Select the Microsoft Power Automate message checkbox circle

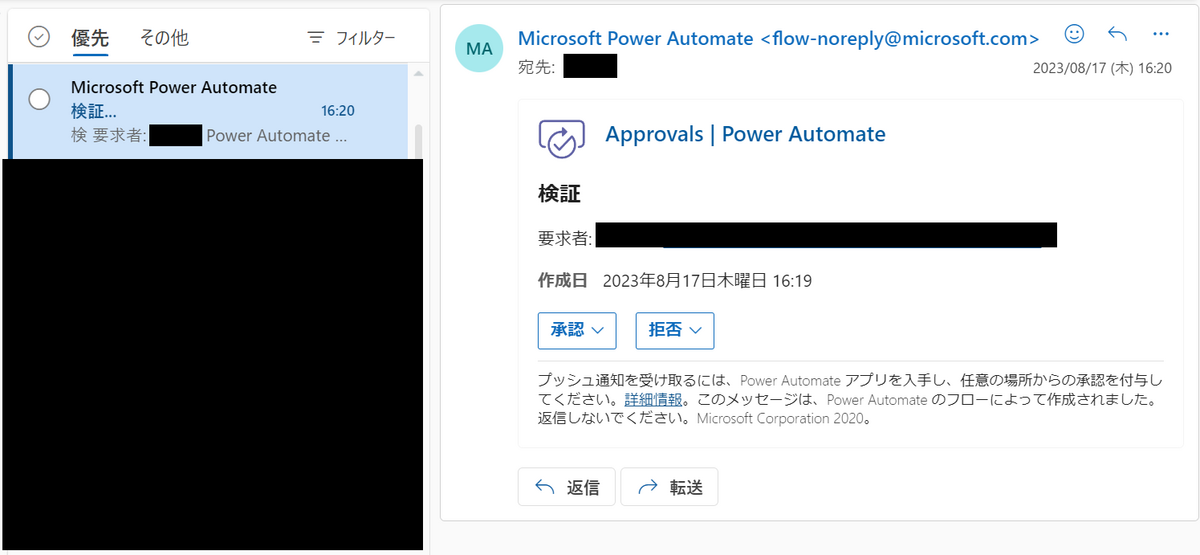pos(39,99)
